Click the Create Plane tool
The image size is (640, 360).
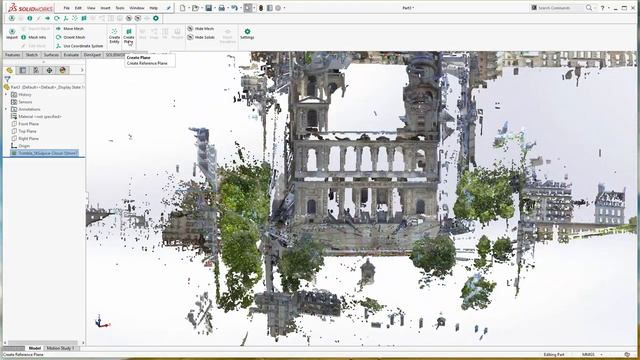pos(129,36)
